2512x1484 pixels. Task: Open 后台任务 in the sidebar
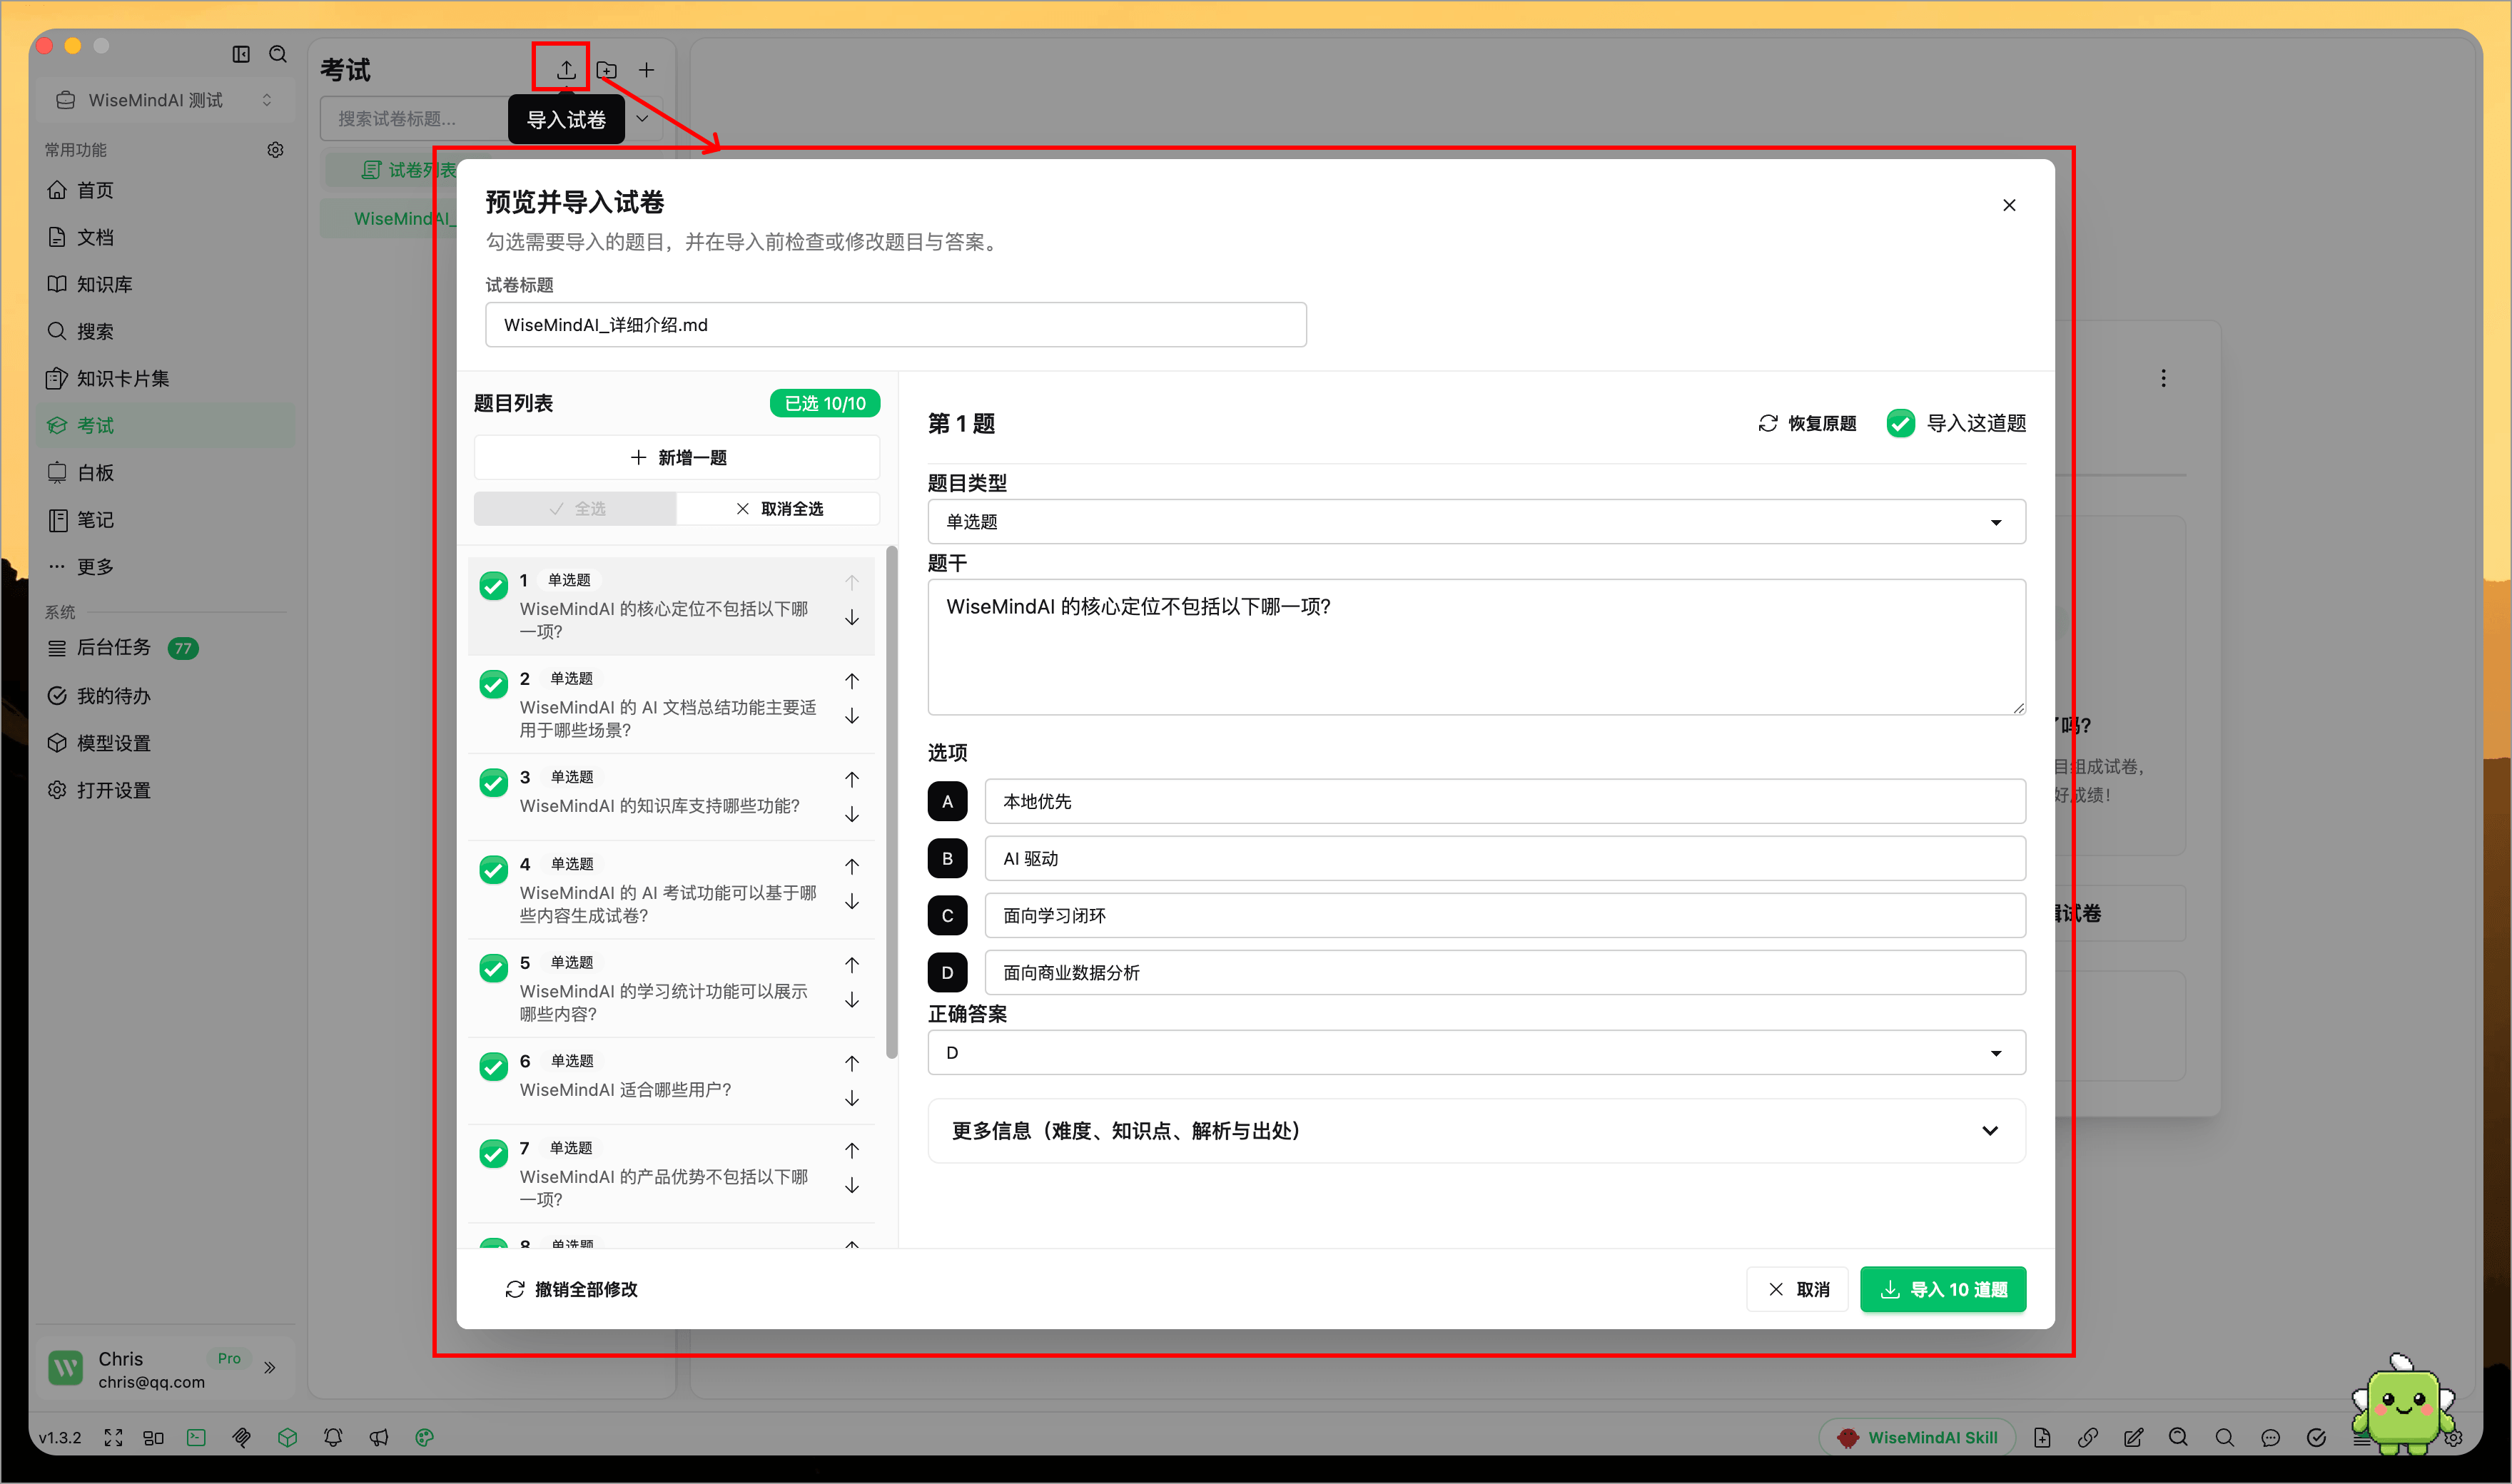pyautogui.click(x=166, y=648)
